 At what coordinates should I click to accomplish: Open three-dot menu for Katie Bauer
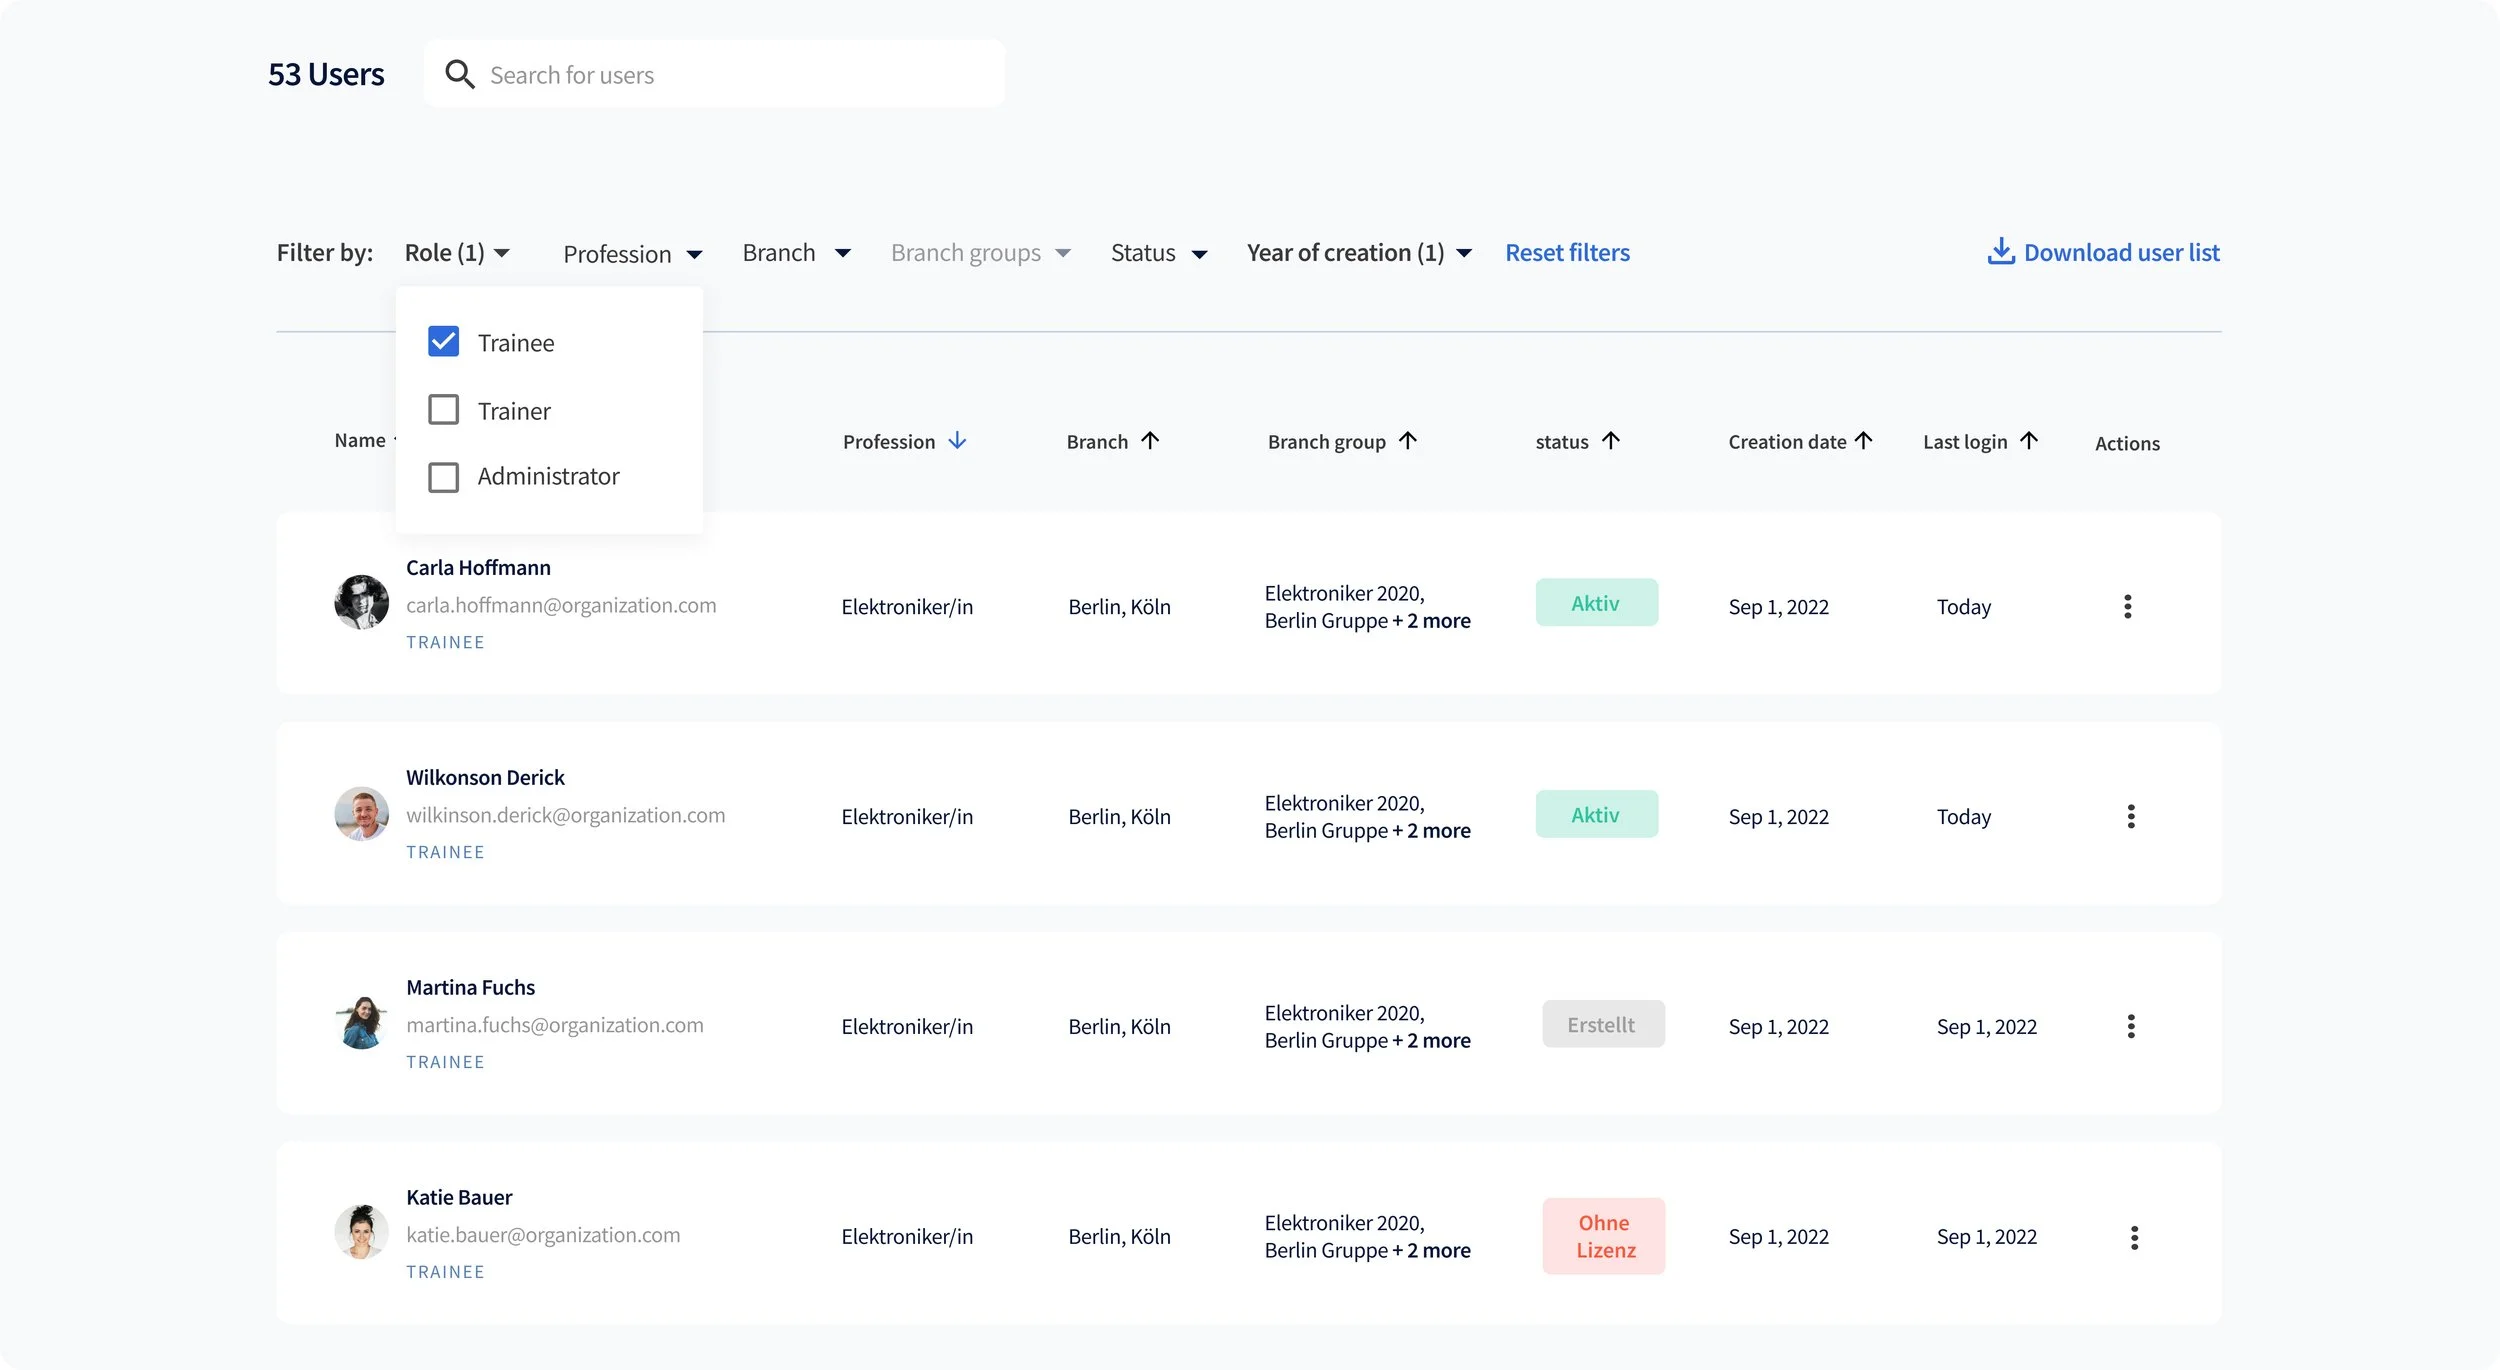coord(2133,1238)
